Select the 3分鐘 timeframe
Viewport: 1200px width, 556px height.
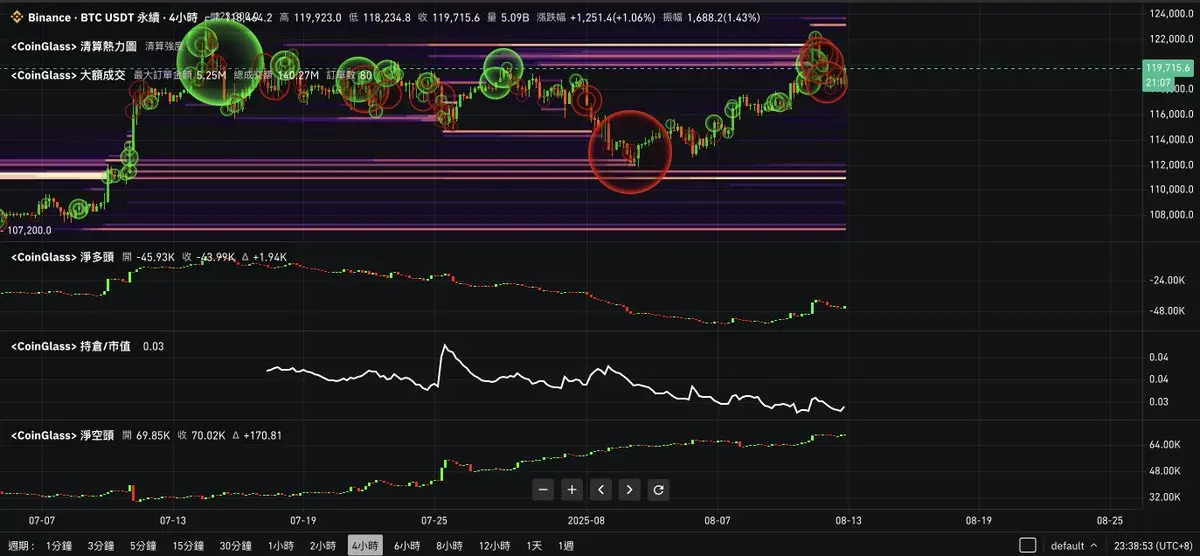click(101, 546)
